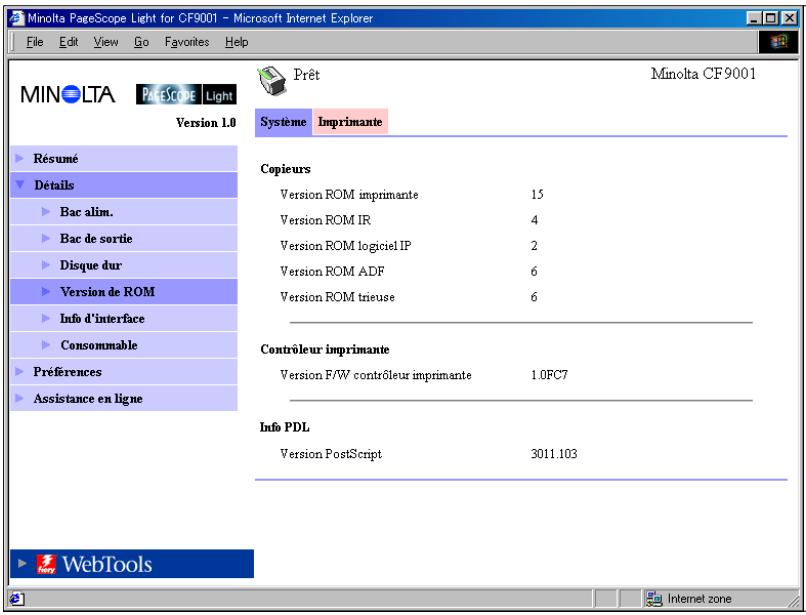The width and height of the screenshot is (806, 615).
Task: Click the Minolta logo
Action: (67, 95)
